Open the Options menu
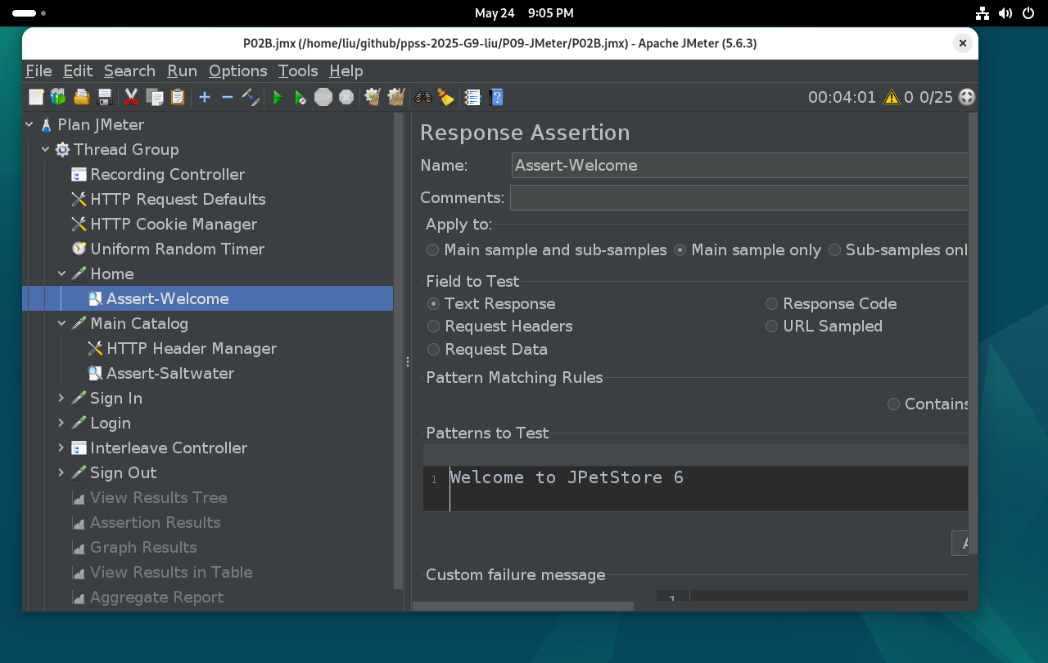The image size is (1048, 663). coord(238,71)
